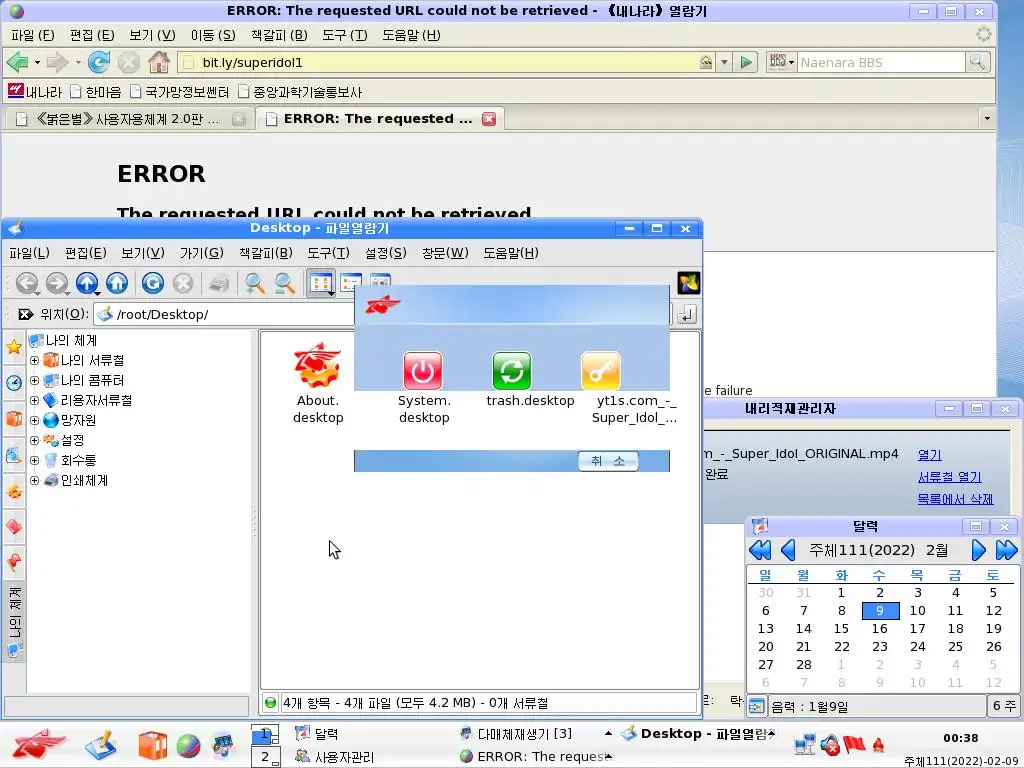Click the red power shutdown icon
The image size is (1024, 768).
423,370
